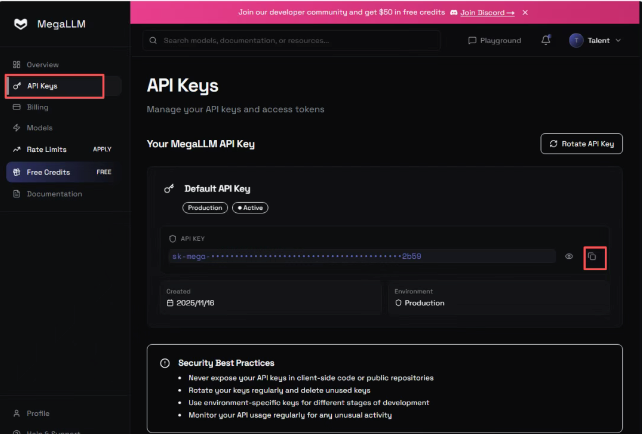Screen dimensions: 642x434
Task: Click the Default API Key title
Action: click(x=217, y=189)
